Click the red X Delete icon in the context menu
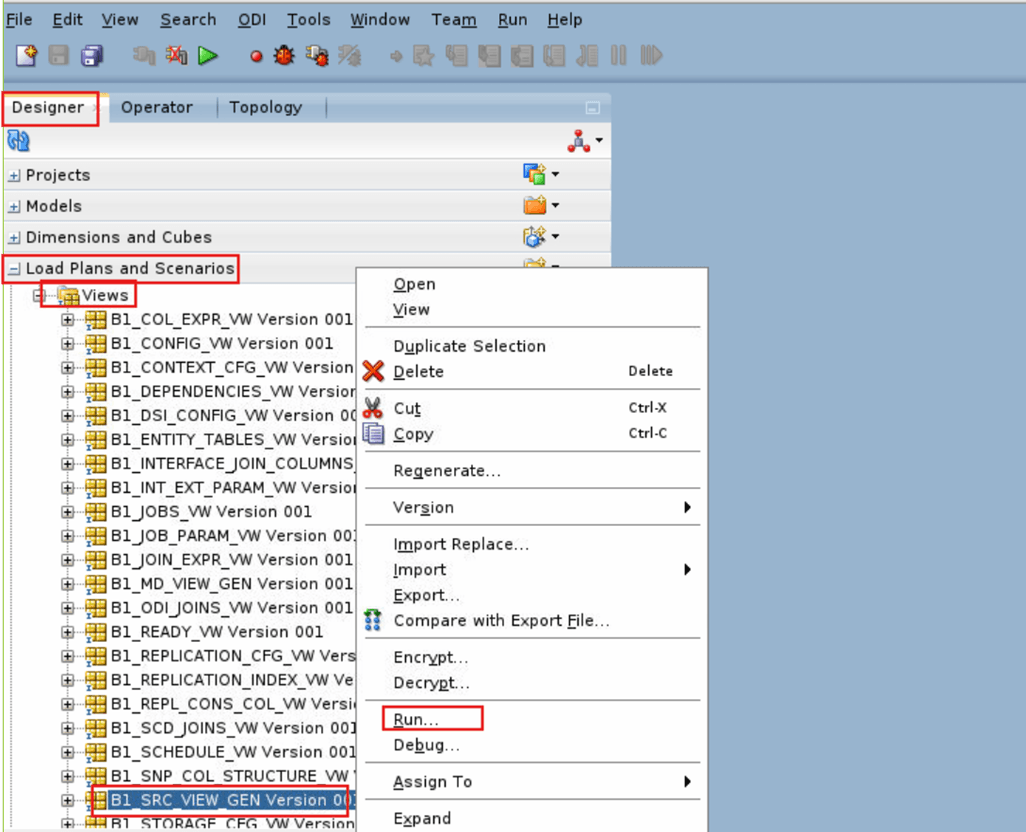Viewport: 1026px width, 832px height. tap(373, 371)
